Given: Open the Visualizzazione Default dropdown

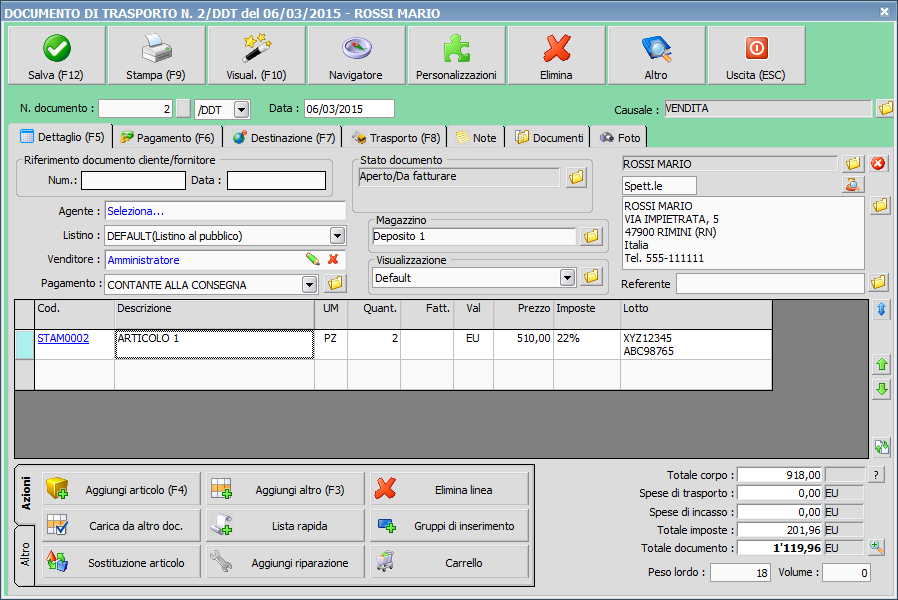Looking at the screenshot, I should (x=567, y=277).
